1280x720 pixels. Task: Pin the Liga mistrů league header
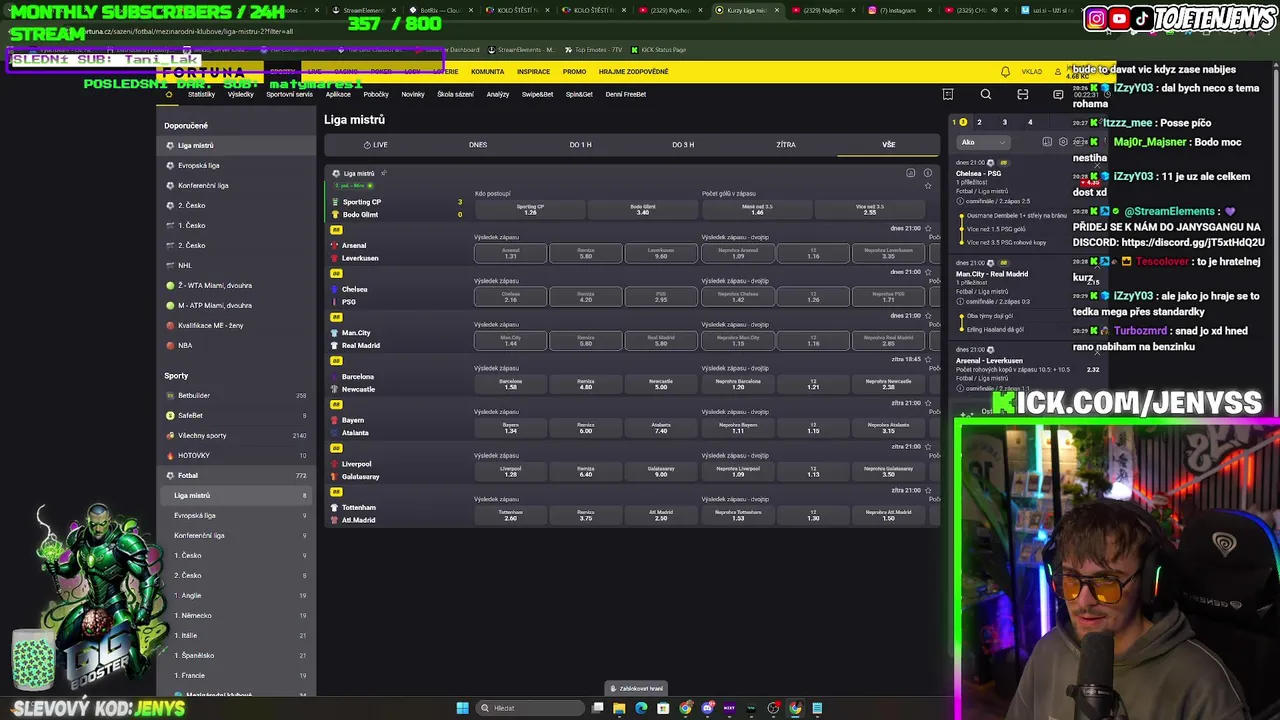tap(384, 173)
